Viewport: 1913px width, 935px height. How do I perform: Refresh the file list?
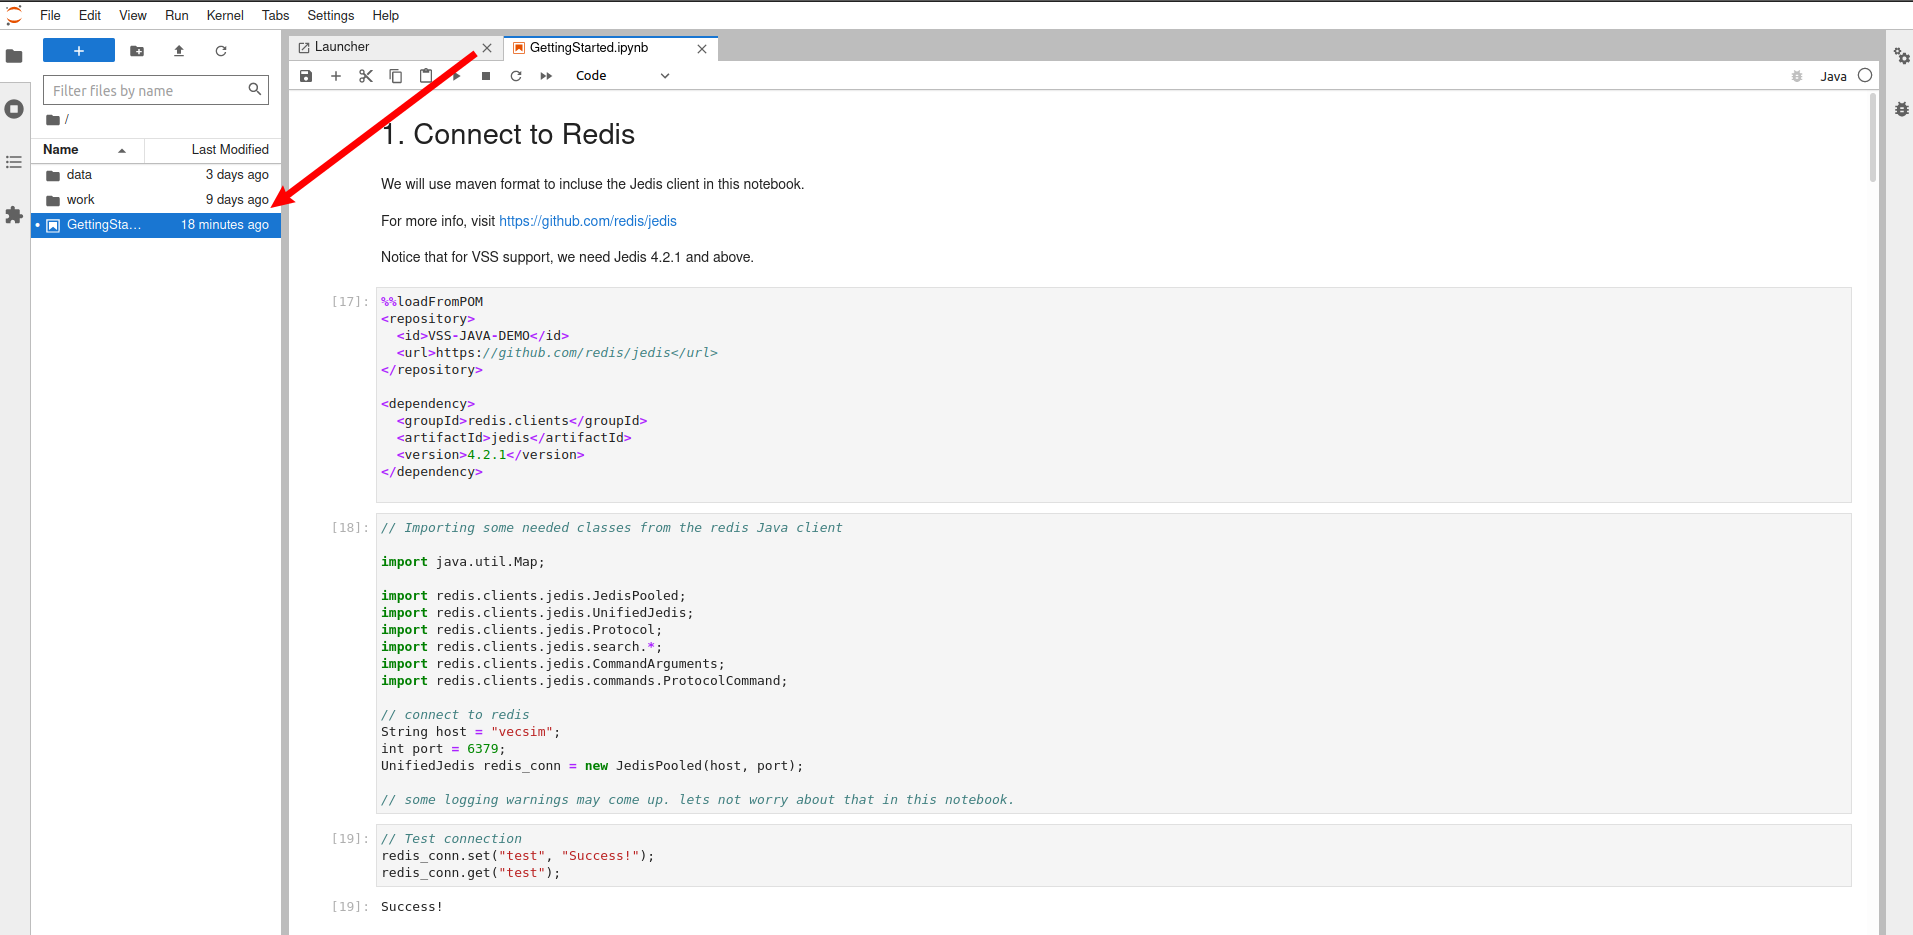(221, 51)
